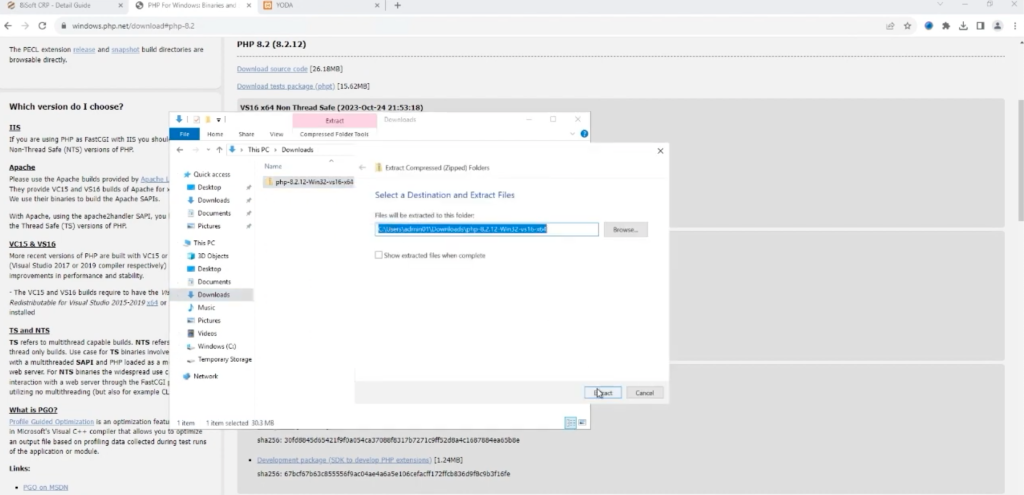Open the Share ribbon tab

tap(246, 134)
